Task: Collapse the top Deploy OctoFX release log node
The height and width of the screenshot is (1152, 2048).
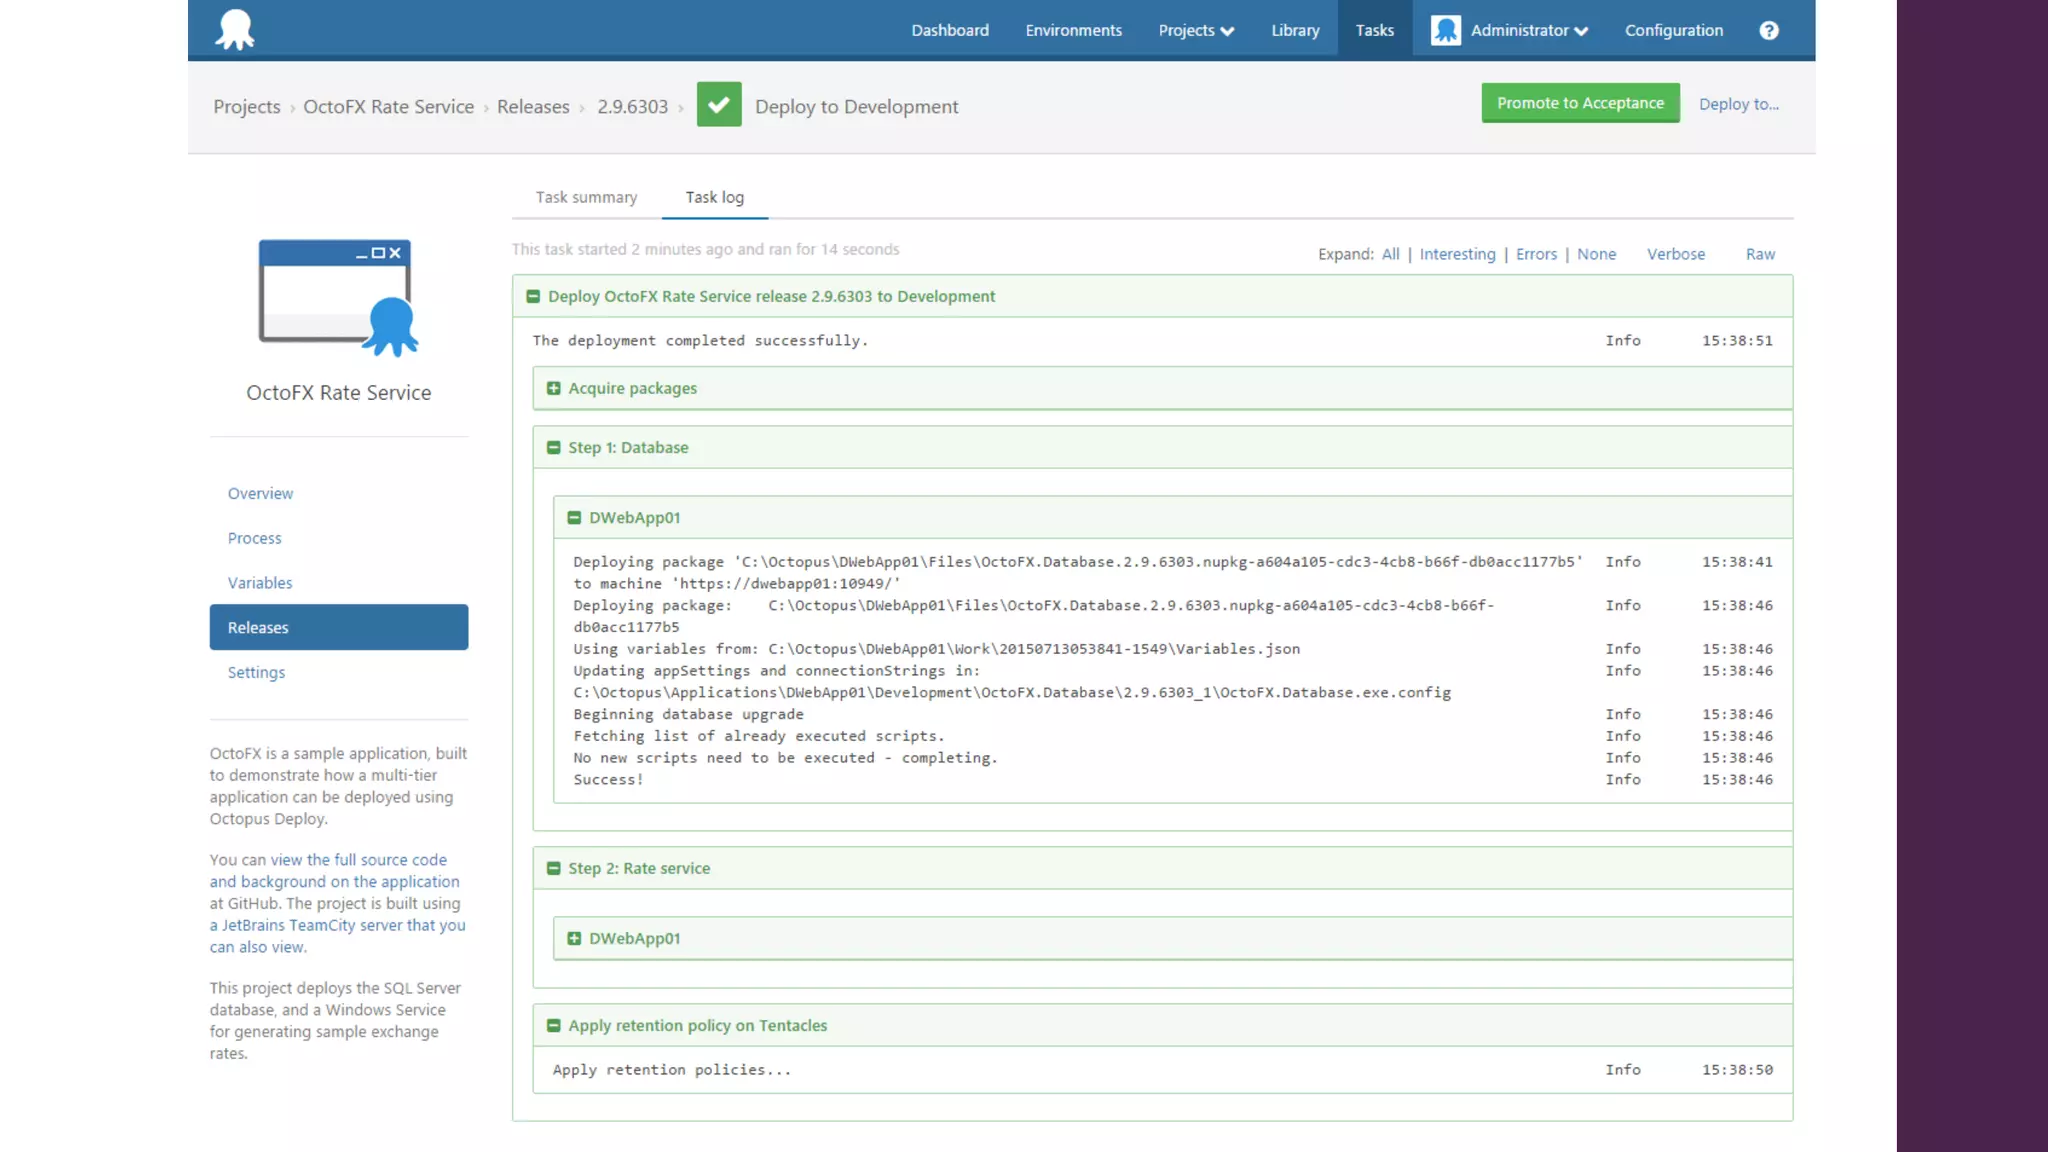Action: click(x=533, y=296)
